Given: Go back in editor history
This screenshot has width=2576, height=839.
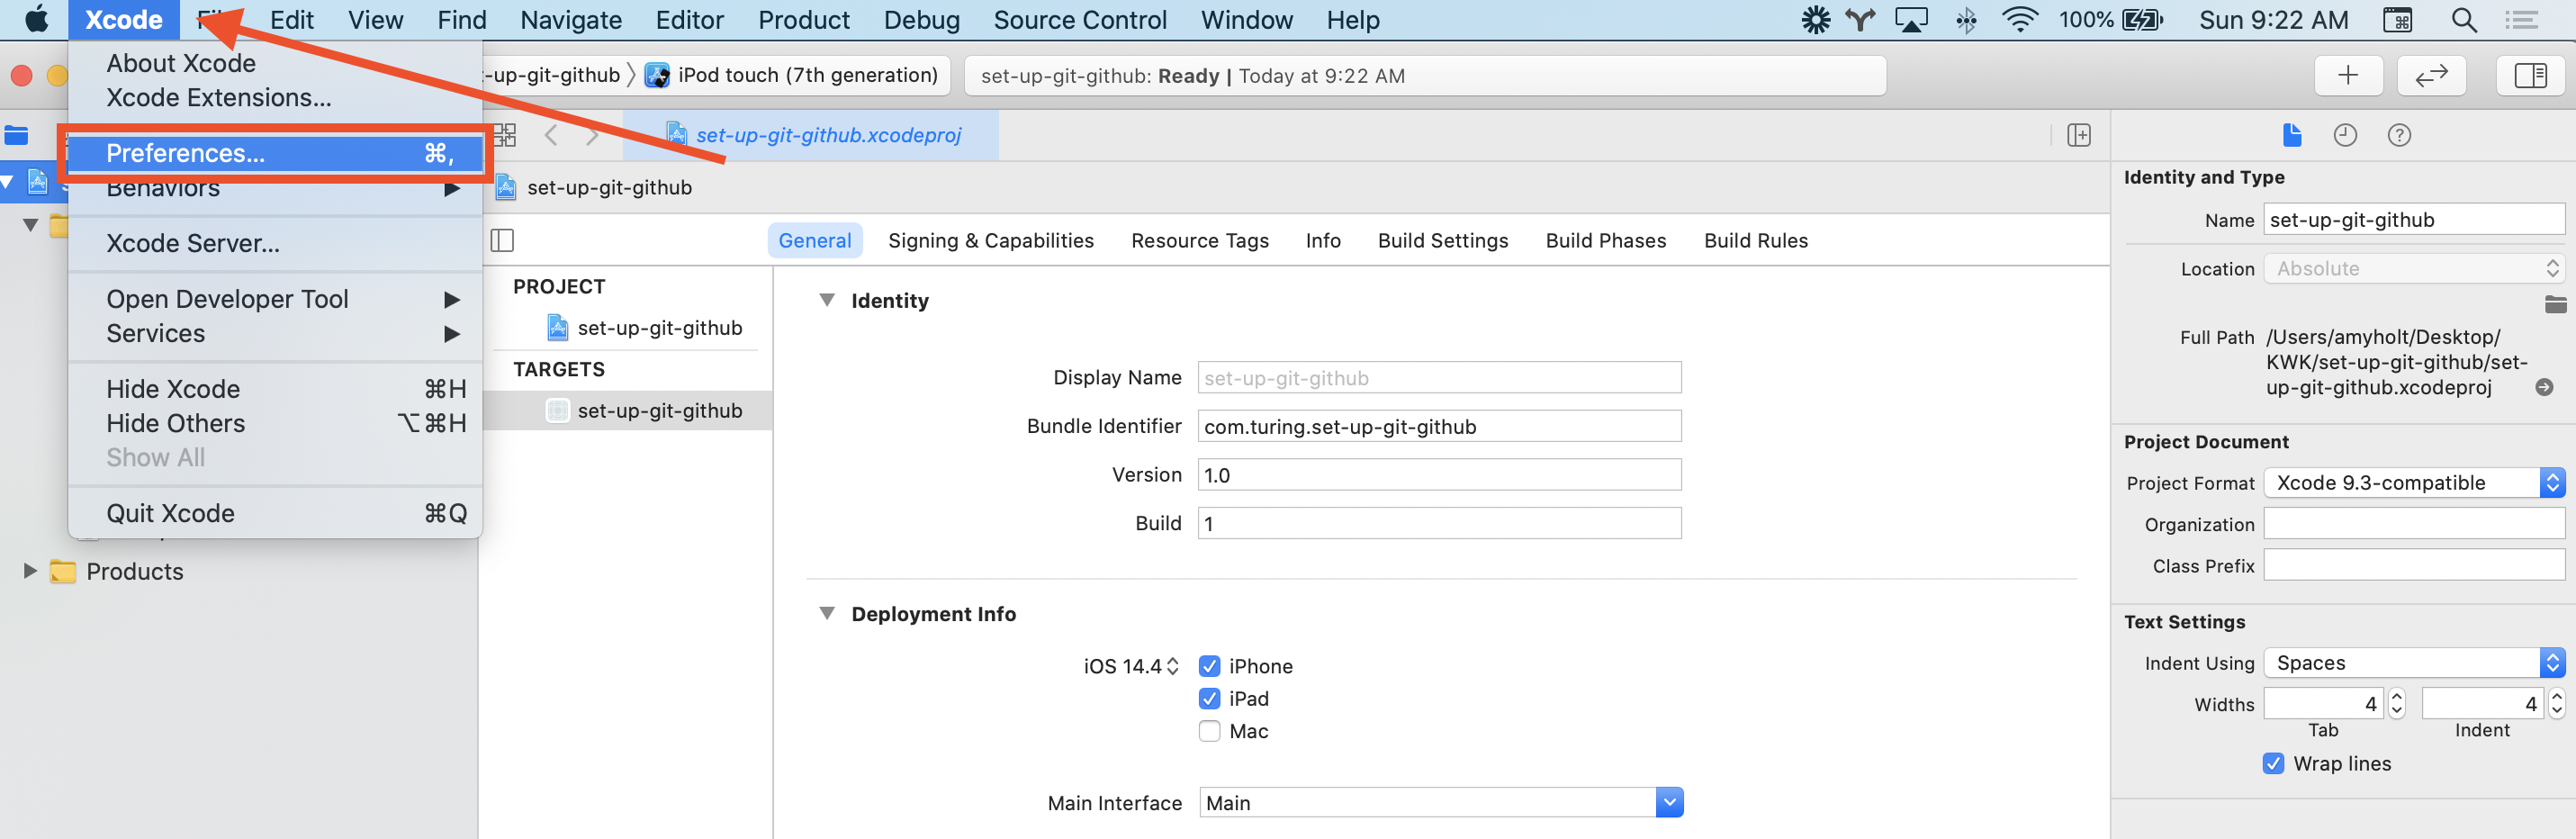Looking at the screenshot, I should (551, 135).
